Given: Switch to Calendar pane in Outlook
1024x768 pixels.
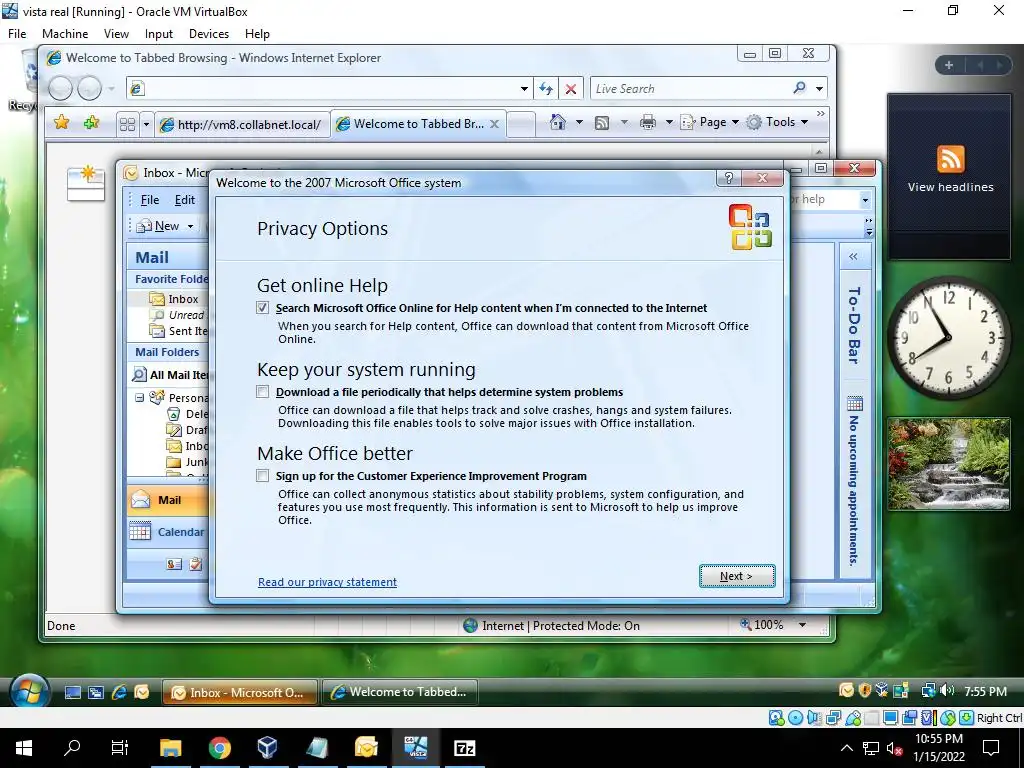Looking at the screenshot, I should pyautogui.click(x=168, y=532).
